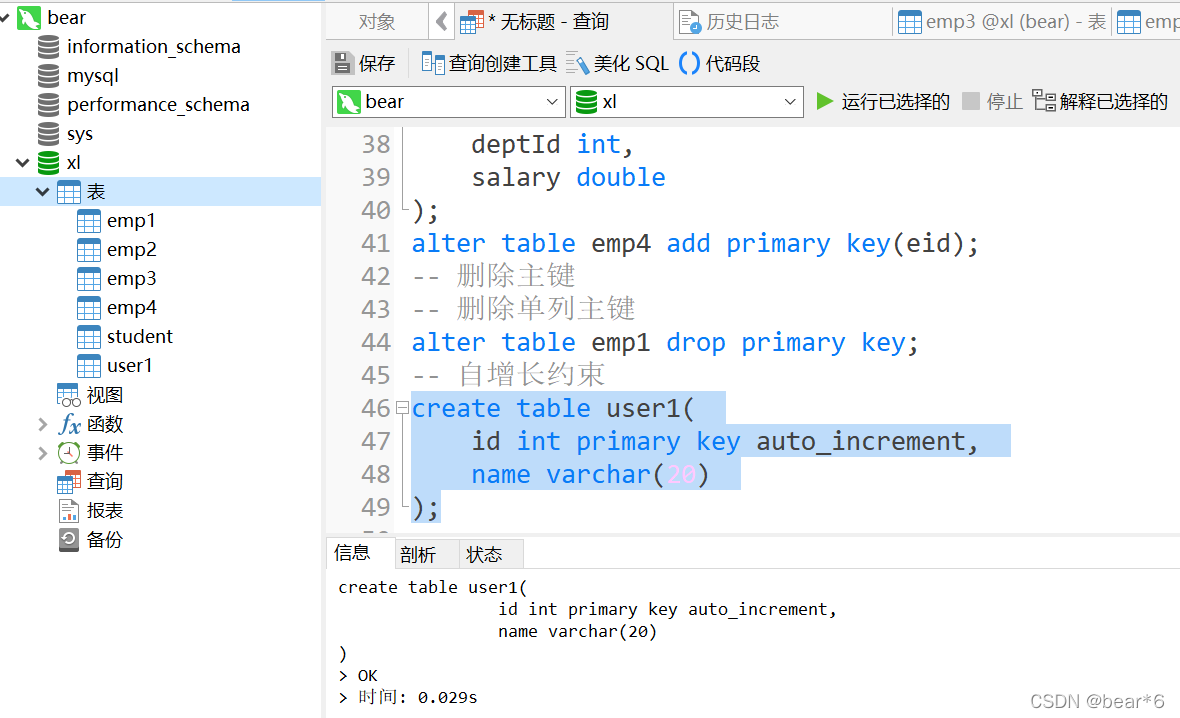The height and width of the screenshot is (718, 1180).
Task: Click the tab scroll left arrow
Action: (x=442, y=22)
